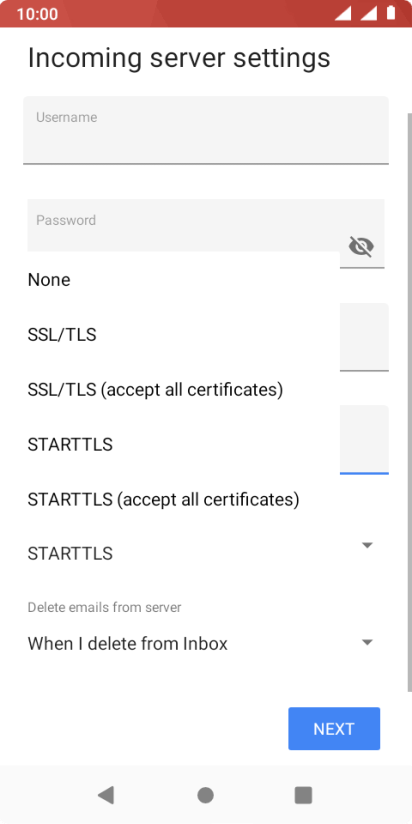The width and height of the screenshot is (412, 824).
Task: Open the security type dropdown arrow
Action: click(x=368, y=545)
